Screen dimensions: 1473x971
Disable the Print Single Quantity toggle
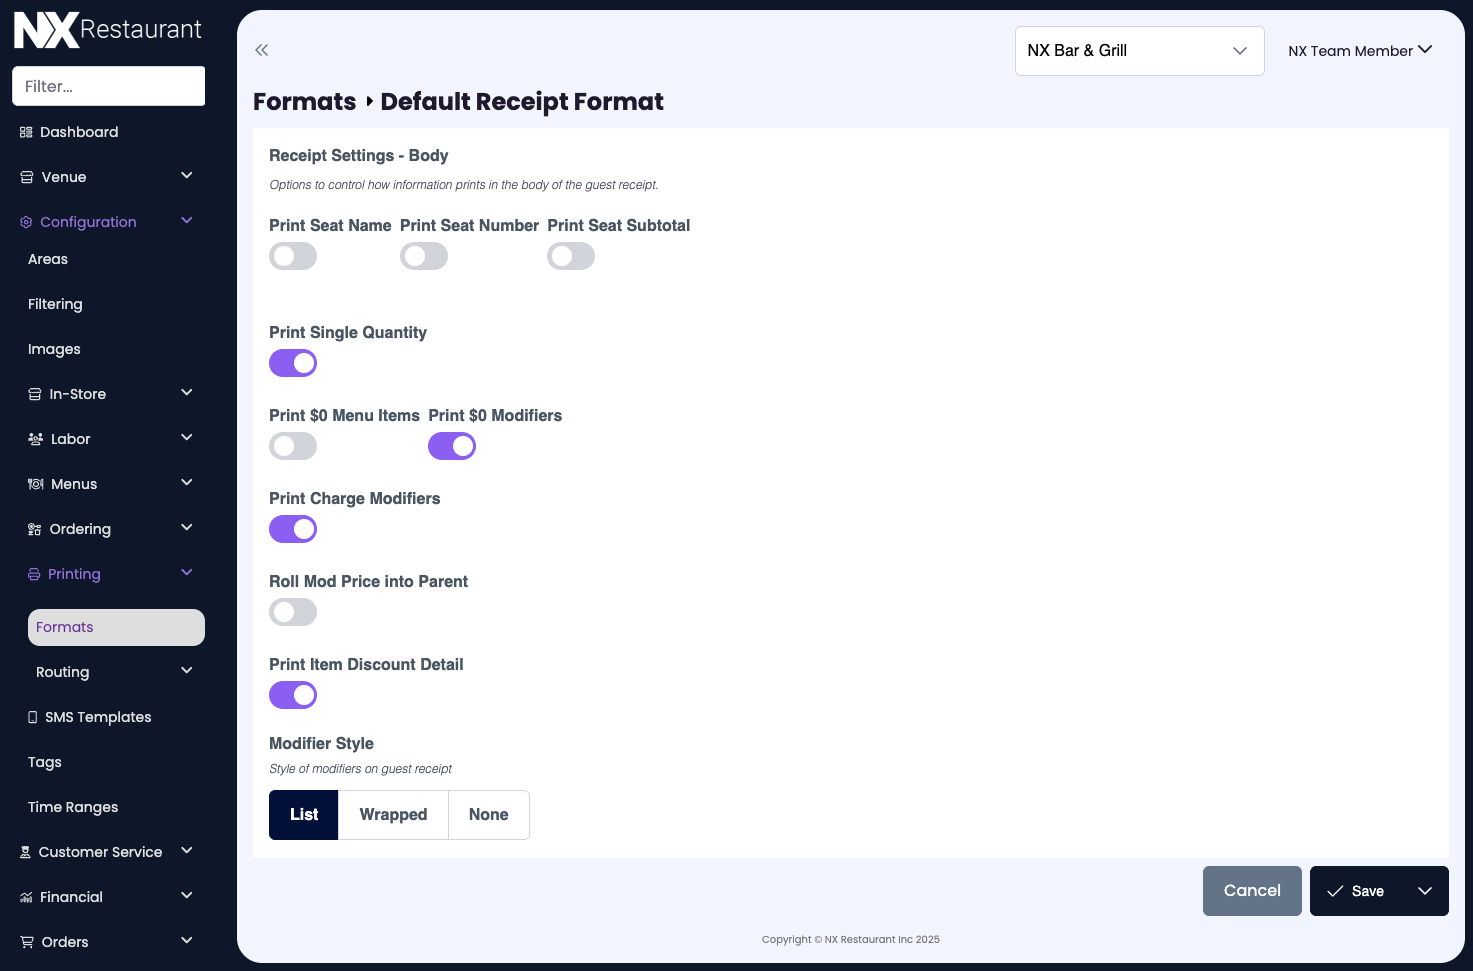pos(292,362)
